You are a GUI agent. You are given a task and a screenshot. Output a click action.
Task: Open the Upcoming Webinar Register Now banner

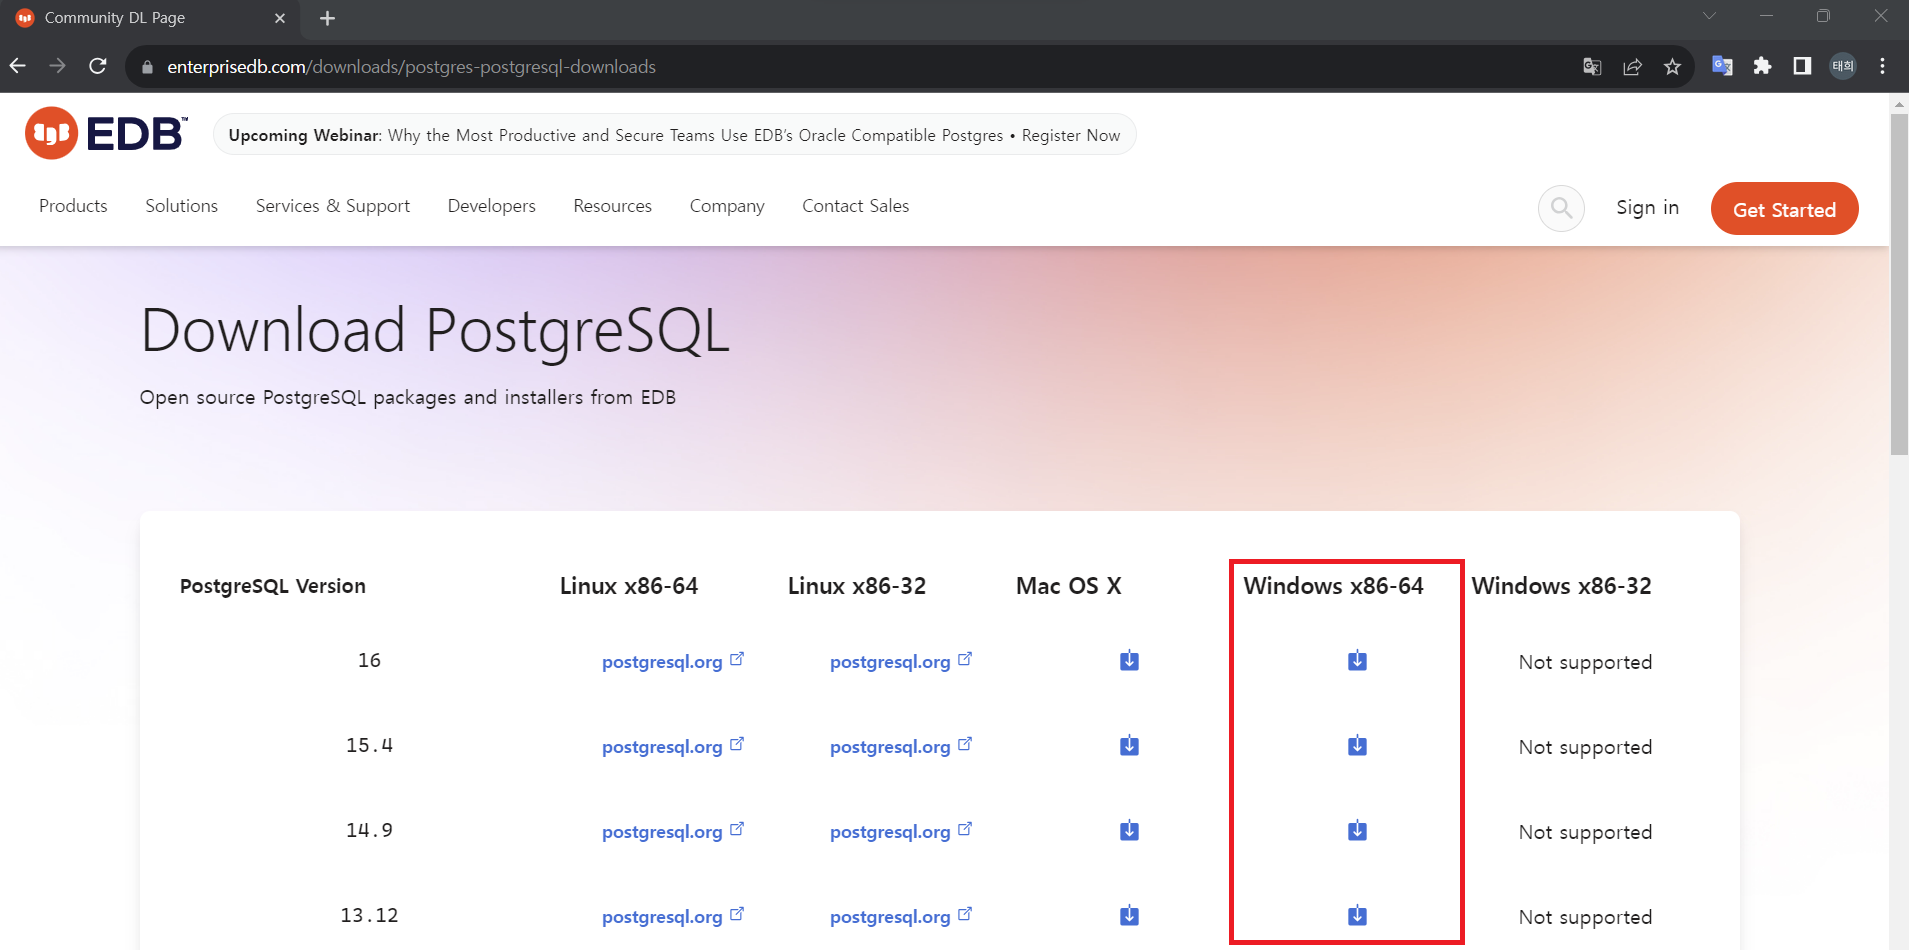(675, 135)
